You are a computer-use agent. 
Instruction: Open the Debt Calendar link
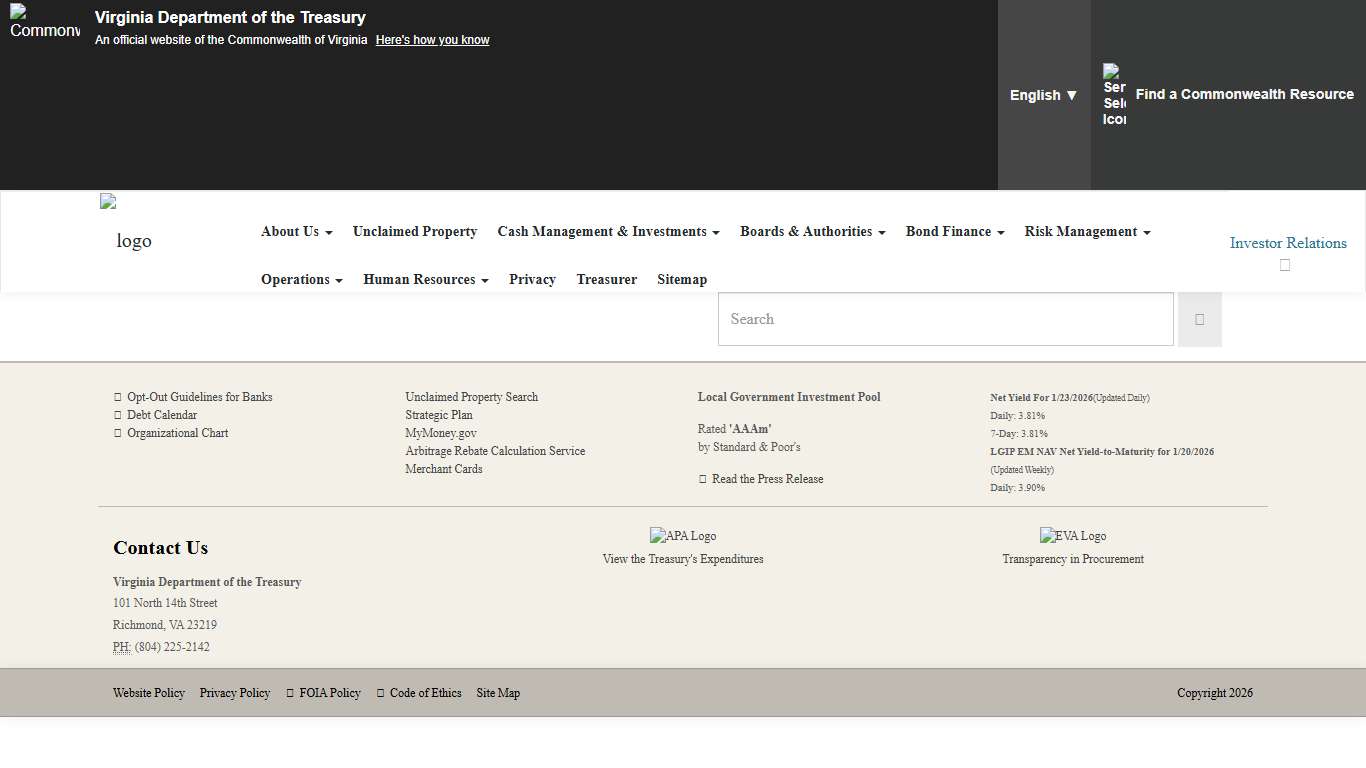tap(162, 415)
